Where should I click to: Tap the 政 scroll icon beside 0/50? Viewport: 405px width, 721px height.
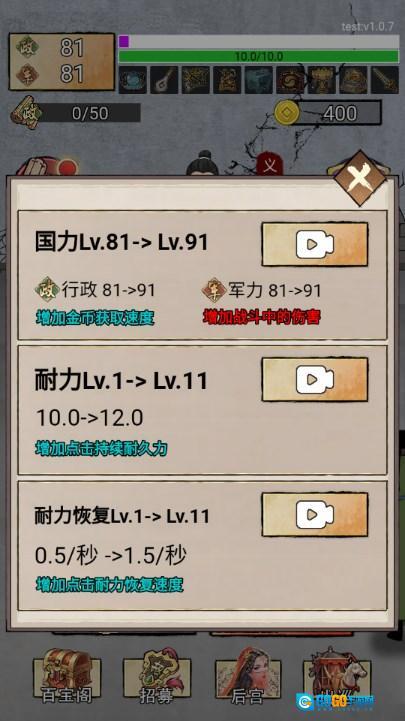(x=27, y=112)
